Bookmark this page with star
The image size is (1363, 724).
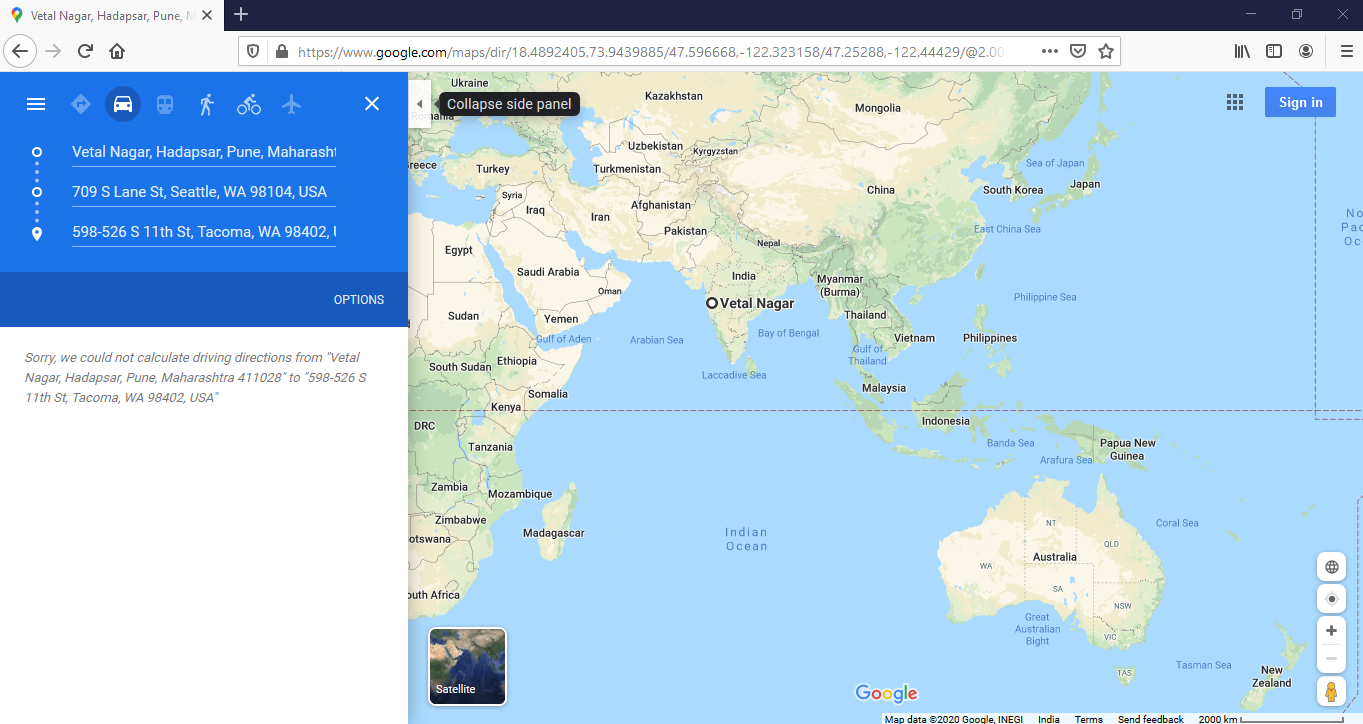tap(1106, 51)
